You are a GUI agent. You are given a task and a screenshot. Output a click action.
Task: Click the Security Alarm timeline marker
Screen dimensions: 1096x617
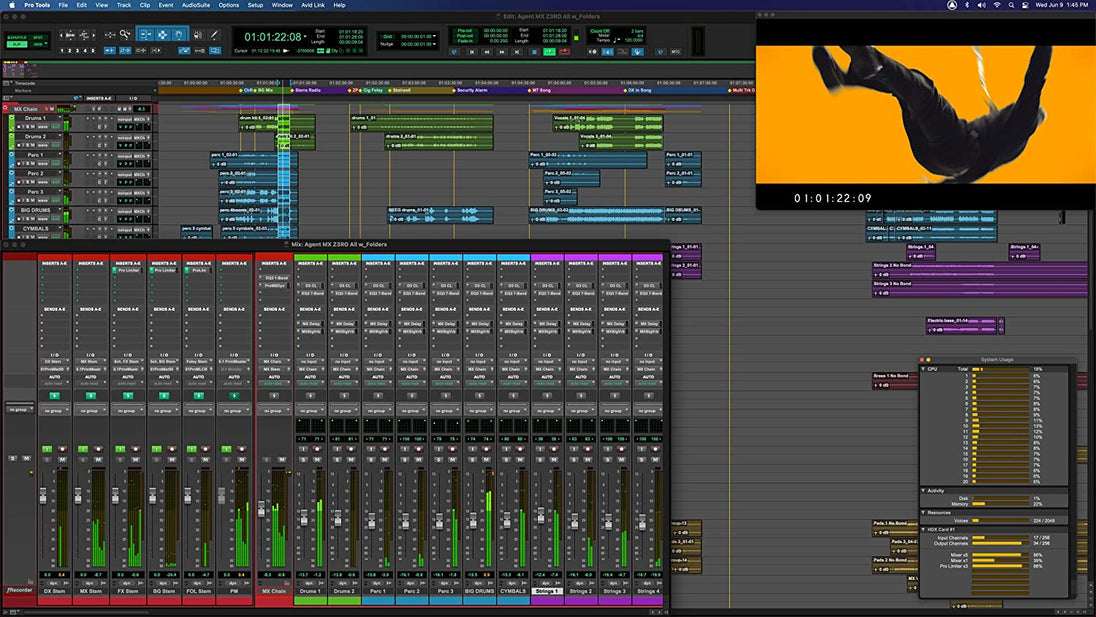[472, 90]
